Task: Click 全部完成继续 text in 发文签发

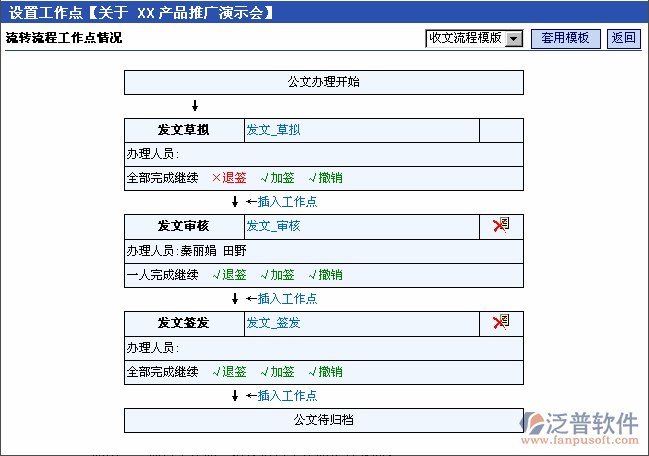Action: [162, 372]
